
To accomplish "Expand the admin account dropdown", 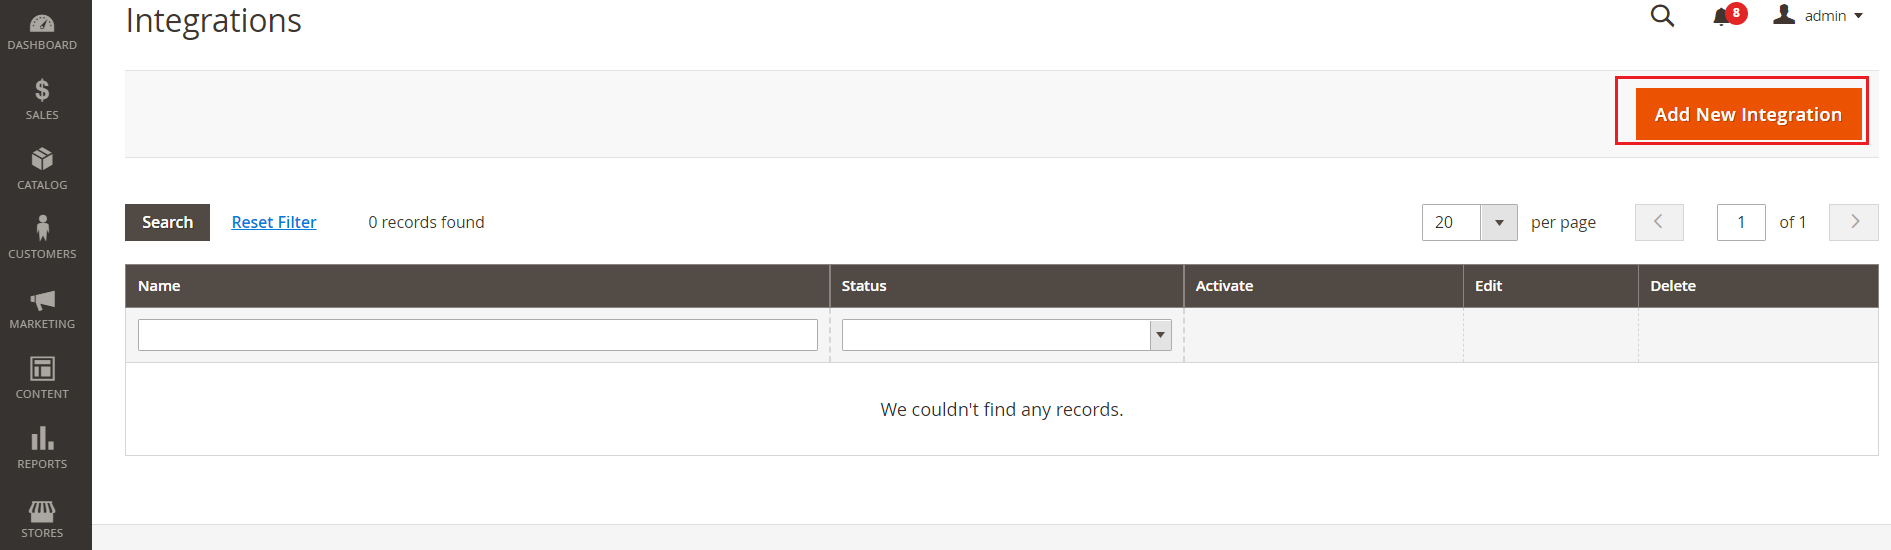I will point(1819,16).
